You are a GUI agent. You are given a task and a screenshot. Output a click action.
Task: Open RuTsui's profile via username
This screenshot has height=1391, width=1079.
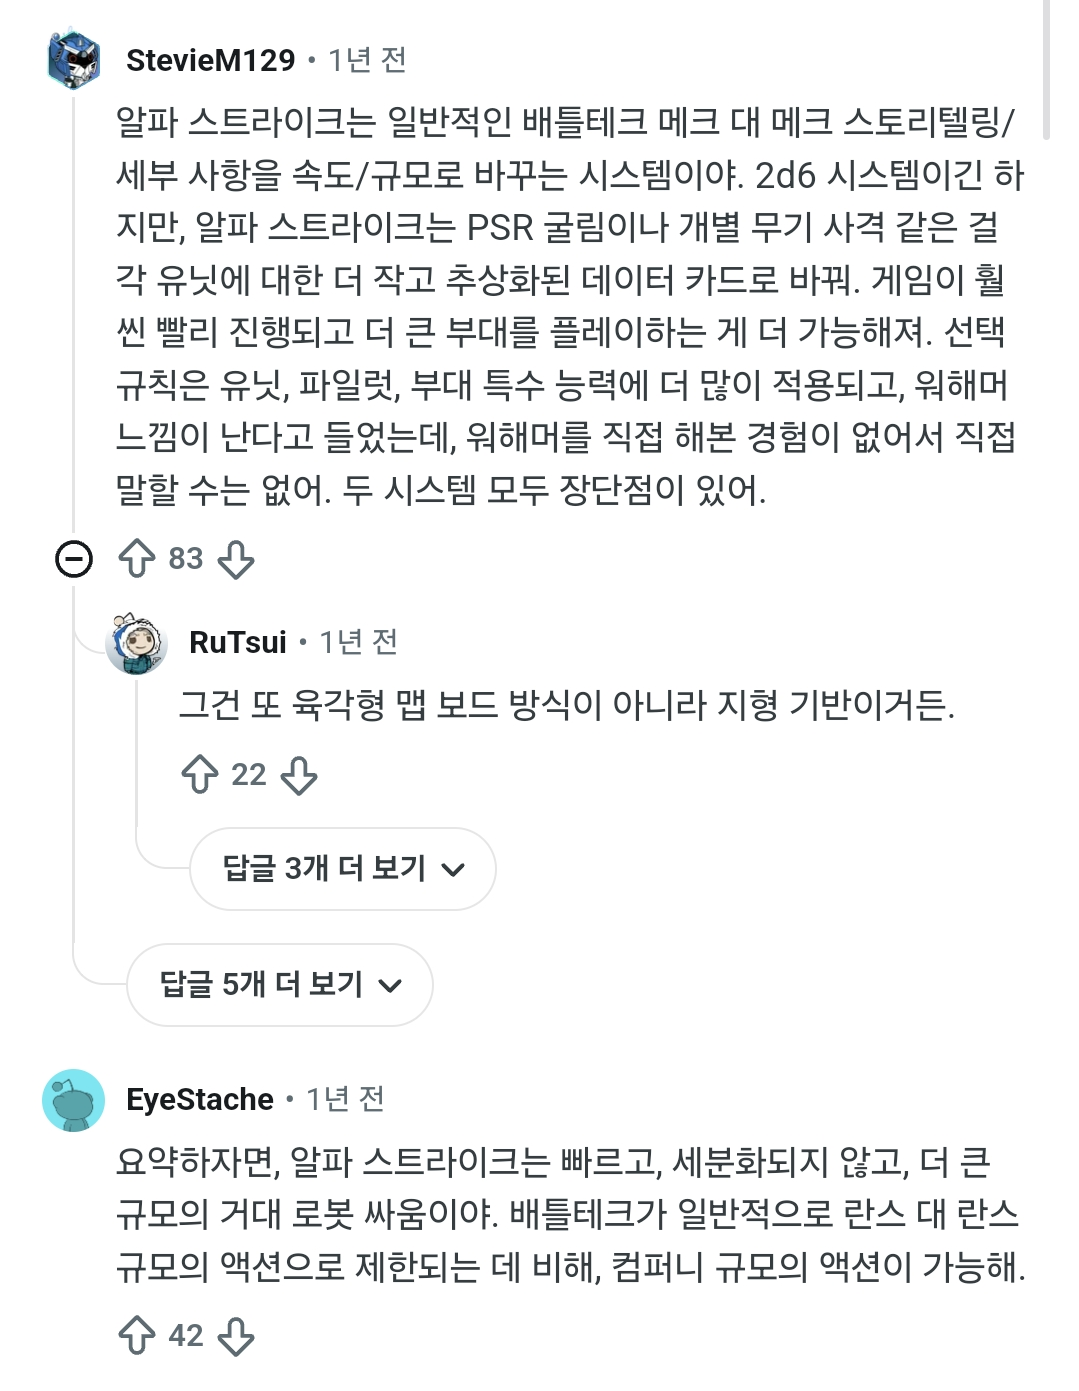[238, 642]
